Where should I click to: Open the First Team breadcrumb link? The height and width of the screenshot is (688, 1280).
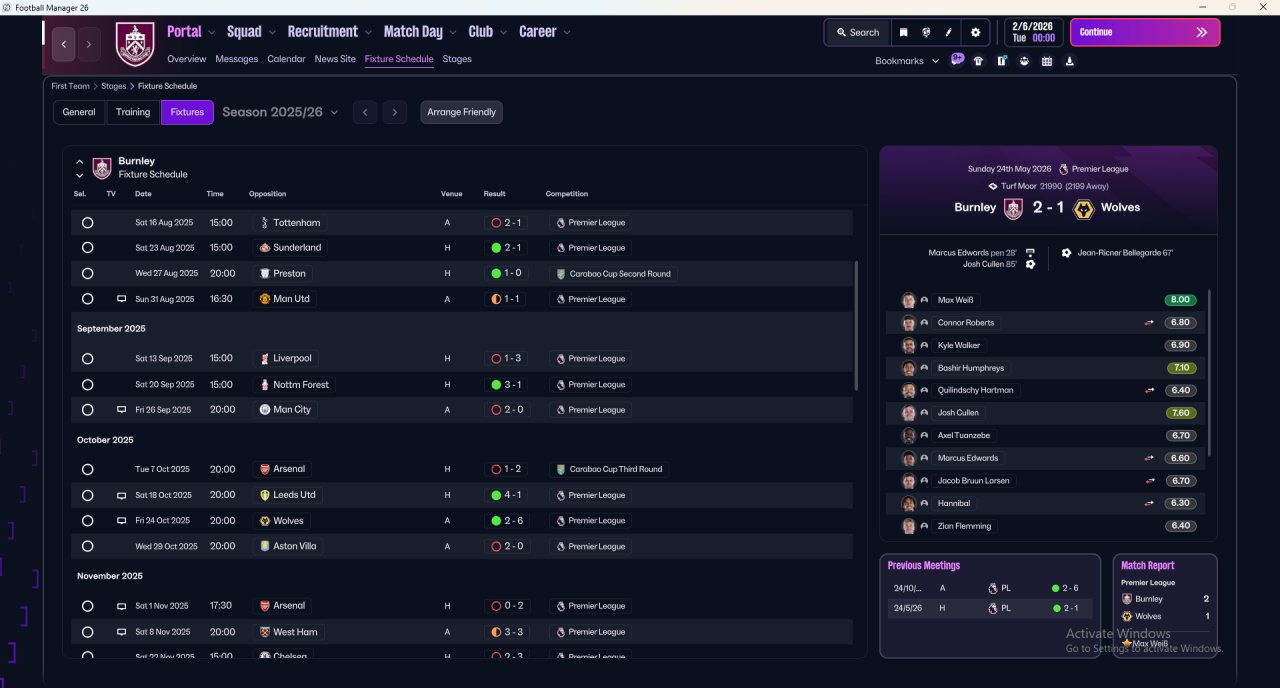point(71,86)
